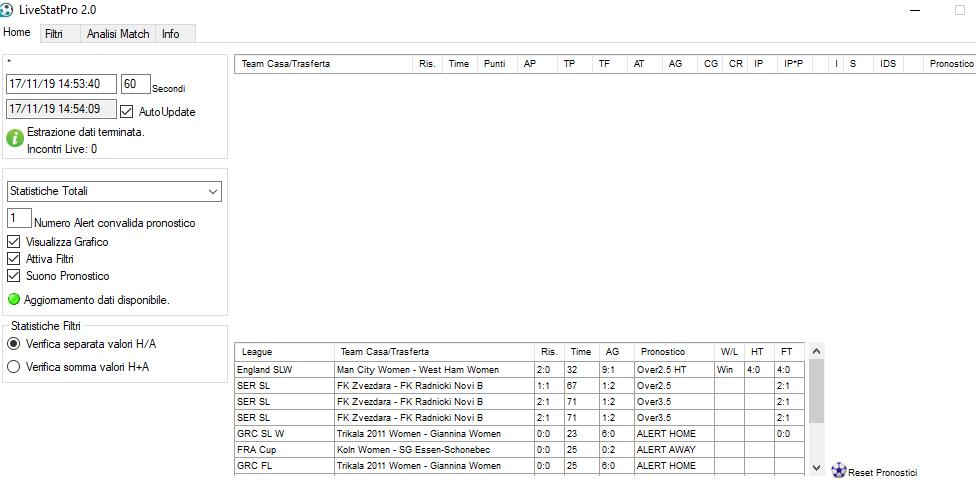Open the Analisi Match tab
976x482 pixels.
[x=118, y=34]
